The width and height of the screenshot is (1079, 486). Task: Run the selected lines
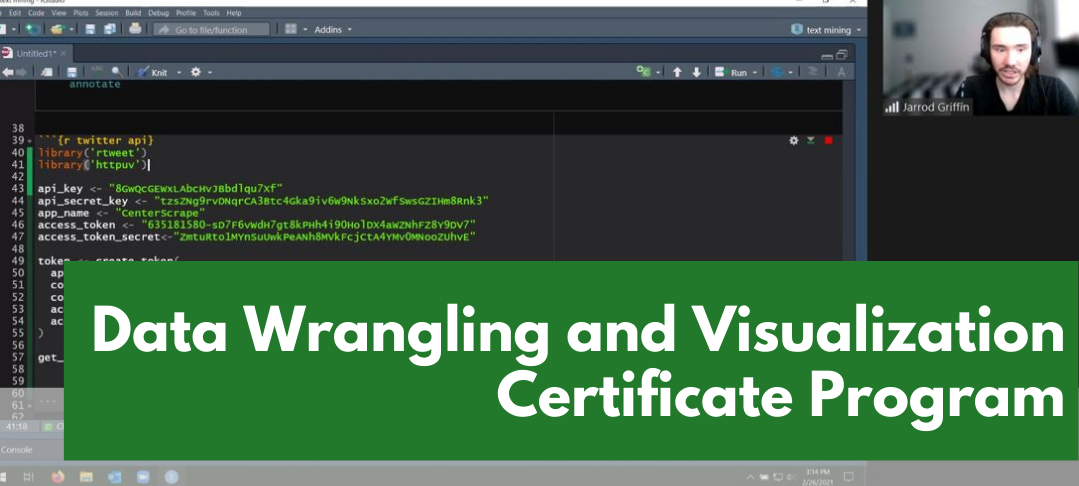tap(731, 72)
